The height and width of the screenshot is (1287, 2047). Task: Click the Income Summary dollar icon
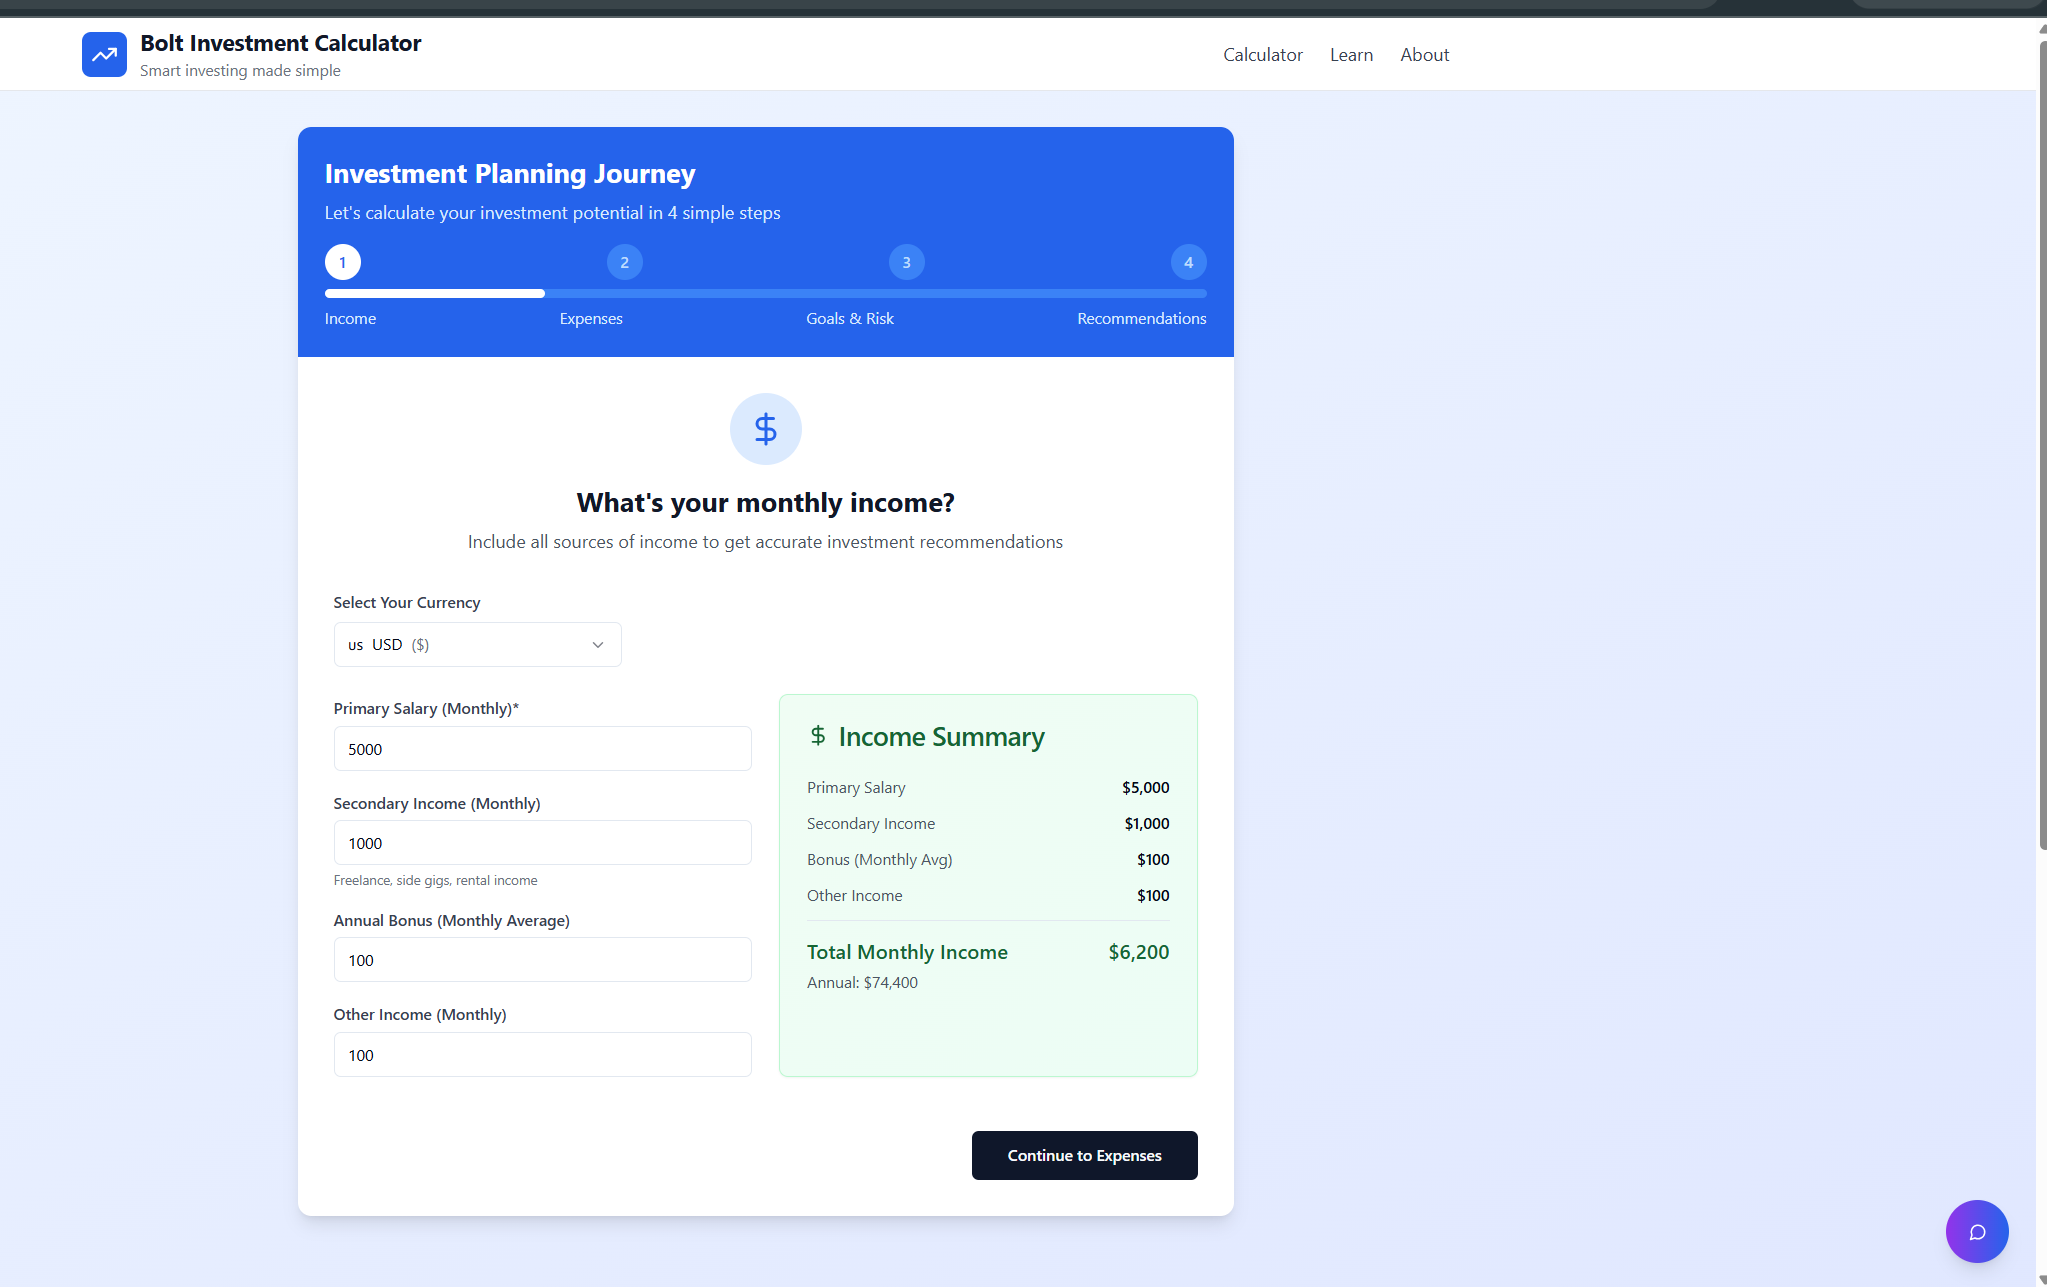point(818,736)
